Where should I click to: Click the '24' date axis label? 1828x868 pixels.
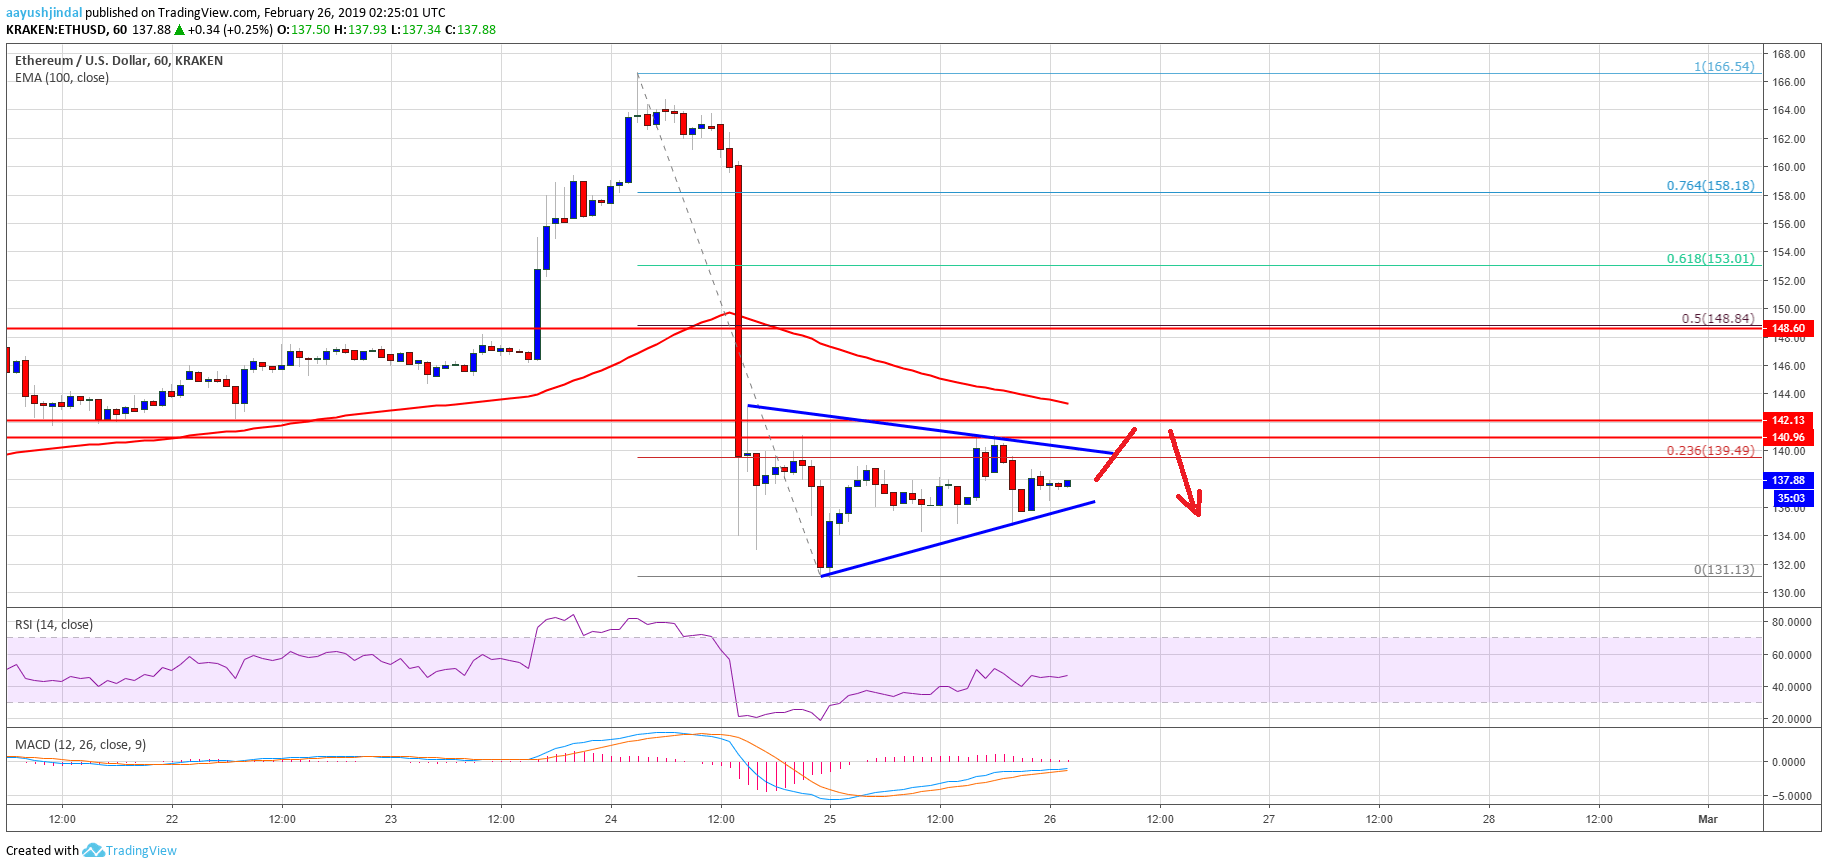(x=611, y=819)
